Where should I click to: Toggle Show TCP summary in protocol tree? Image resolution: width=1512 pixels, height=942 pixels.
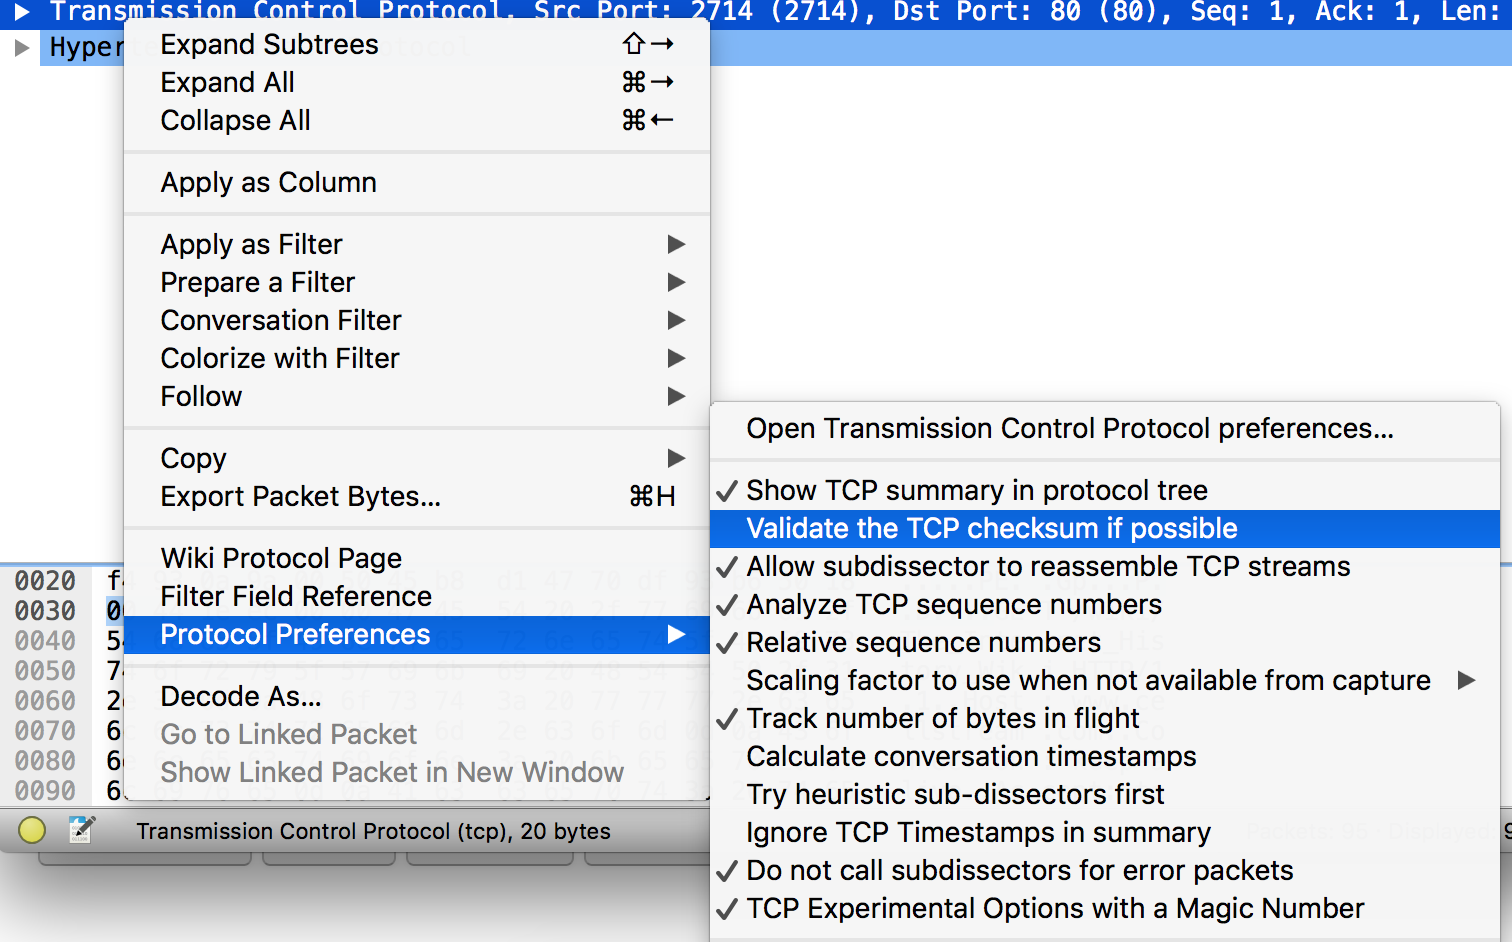tap(976, 491)
